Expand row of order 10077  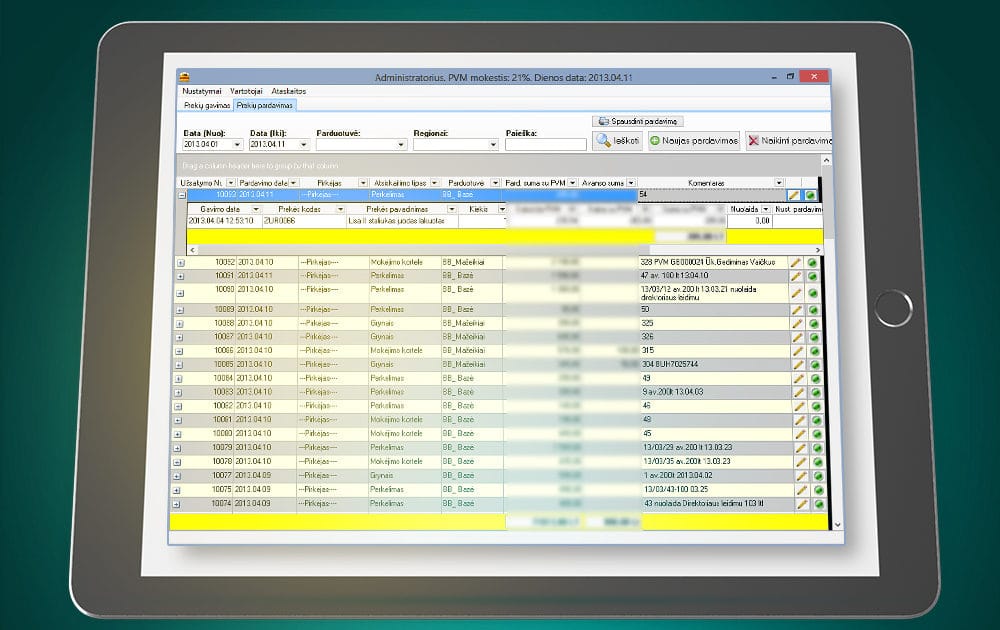[x=177, y=476]
